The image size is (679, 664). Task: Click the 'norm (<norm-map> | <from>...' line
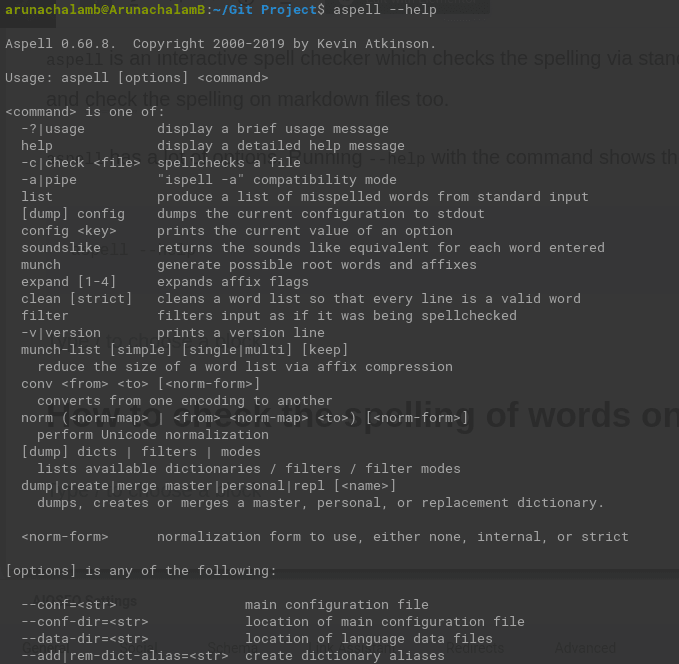pyautogui.click(x=245, y=418)
